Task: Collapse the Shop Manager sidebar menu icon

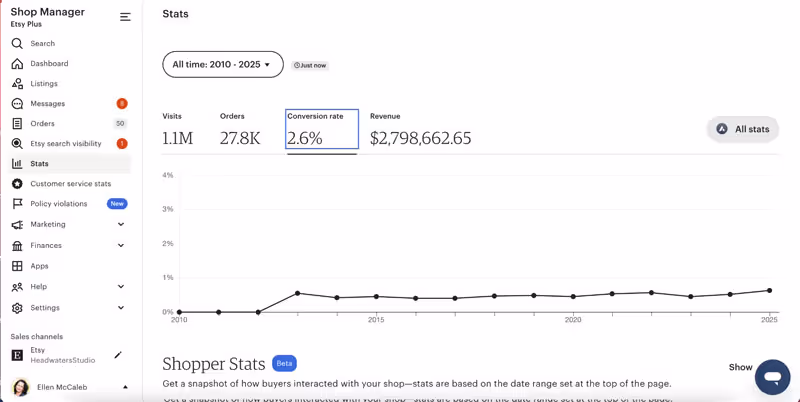Action: point(125,17)
